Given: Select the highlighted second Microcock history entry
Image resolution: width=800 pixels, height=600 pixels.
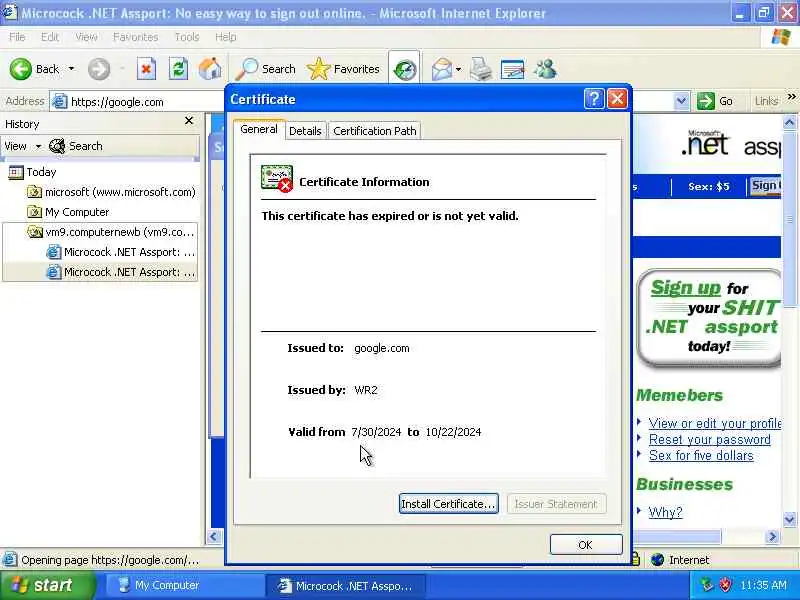Looking at the screenshot, I should [x=120, y=272].
